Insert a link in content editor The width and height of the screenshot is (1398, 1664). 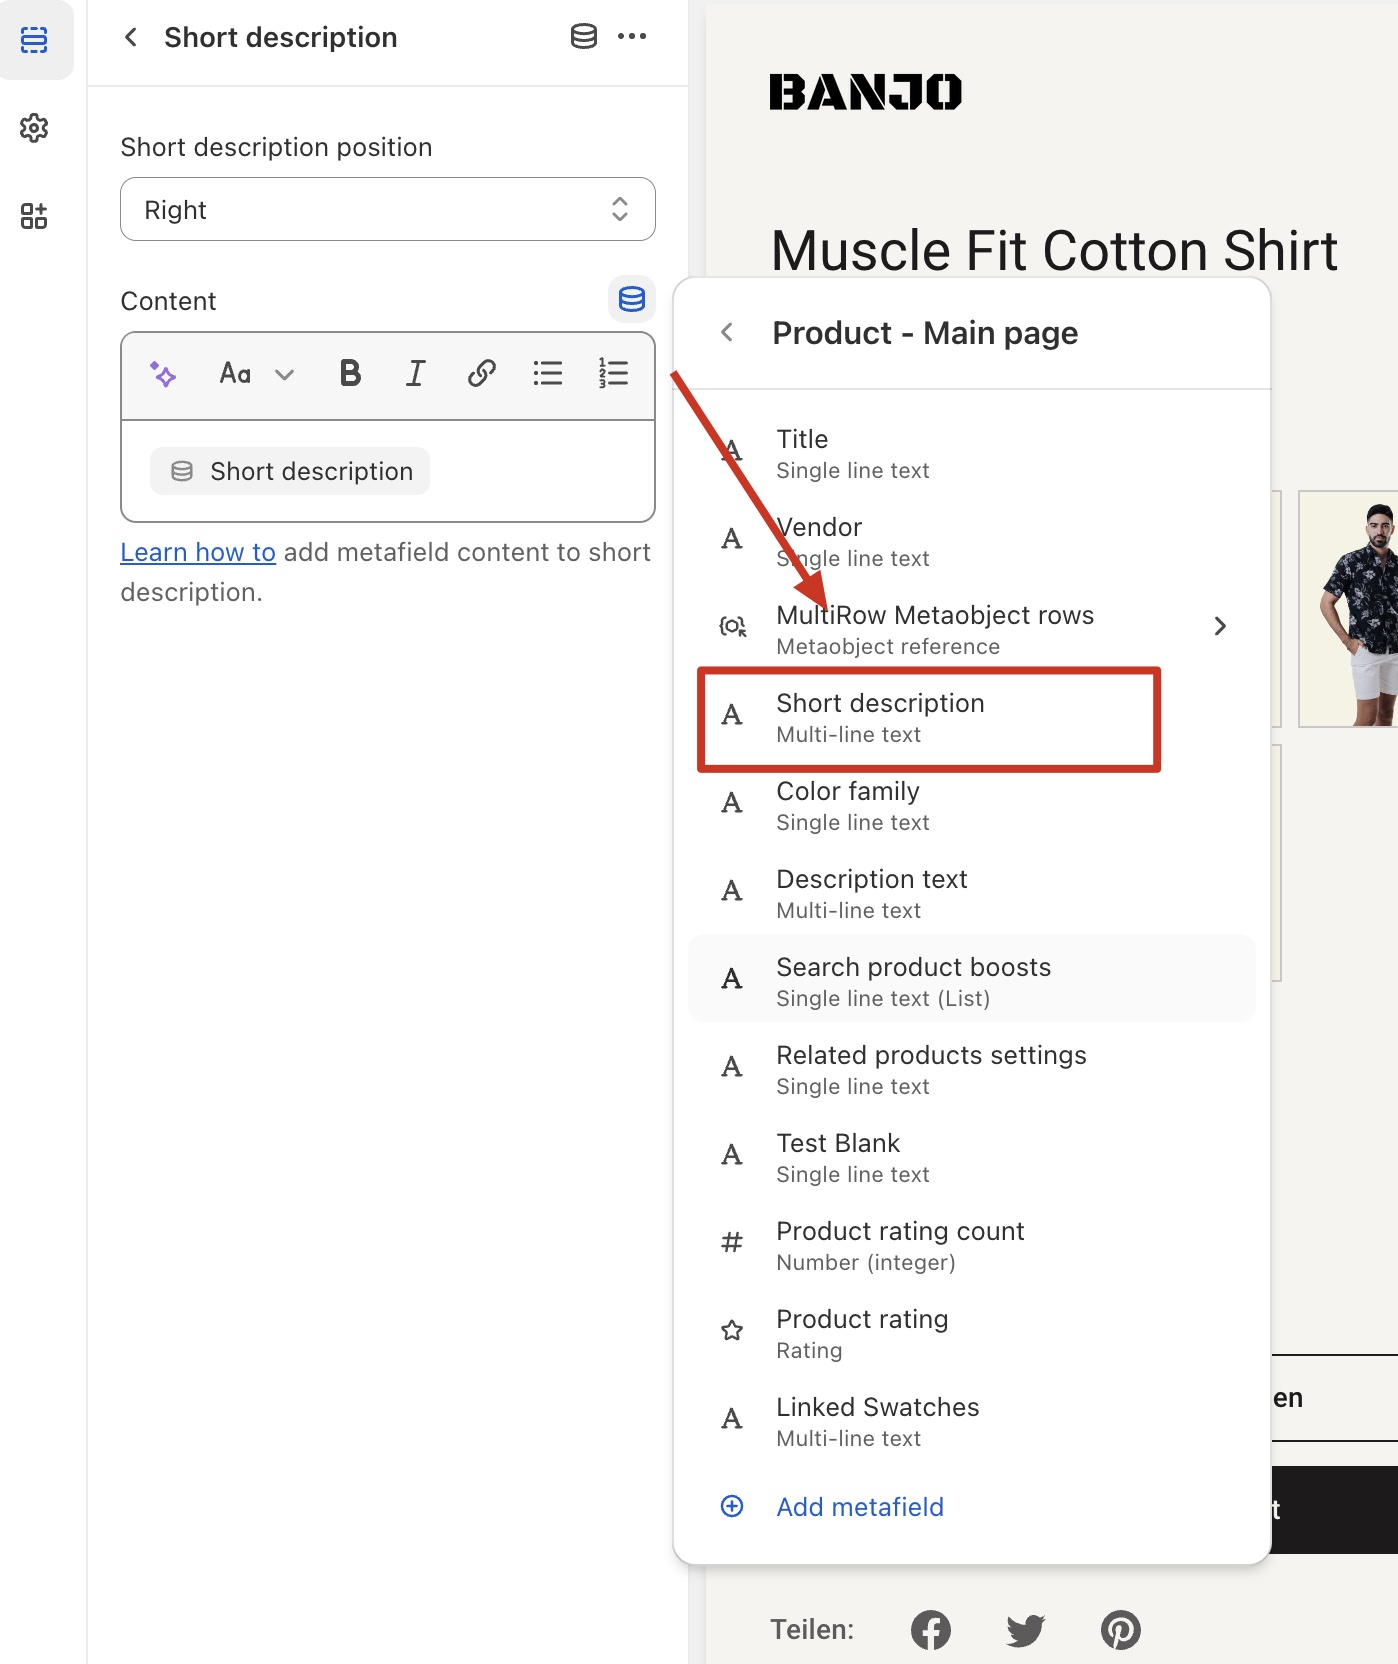pyautogui.click(x=482, y=374)
